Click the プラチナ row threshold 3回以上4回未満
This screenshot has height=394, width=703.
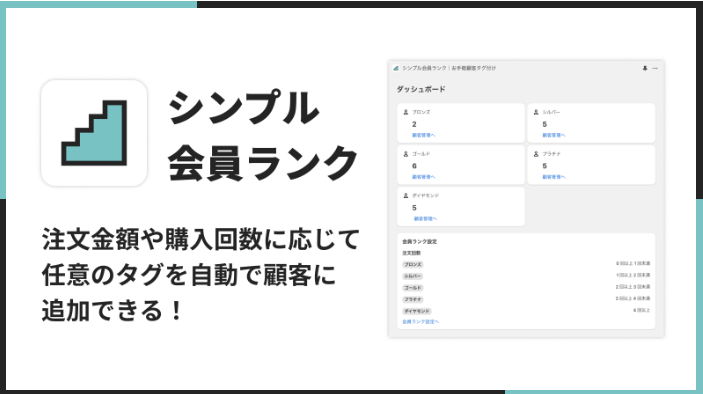pyautogui.click(x=633, y=299)
